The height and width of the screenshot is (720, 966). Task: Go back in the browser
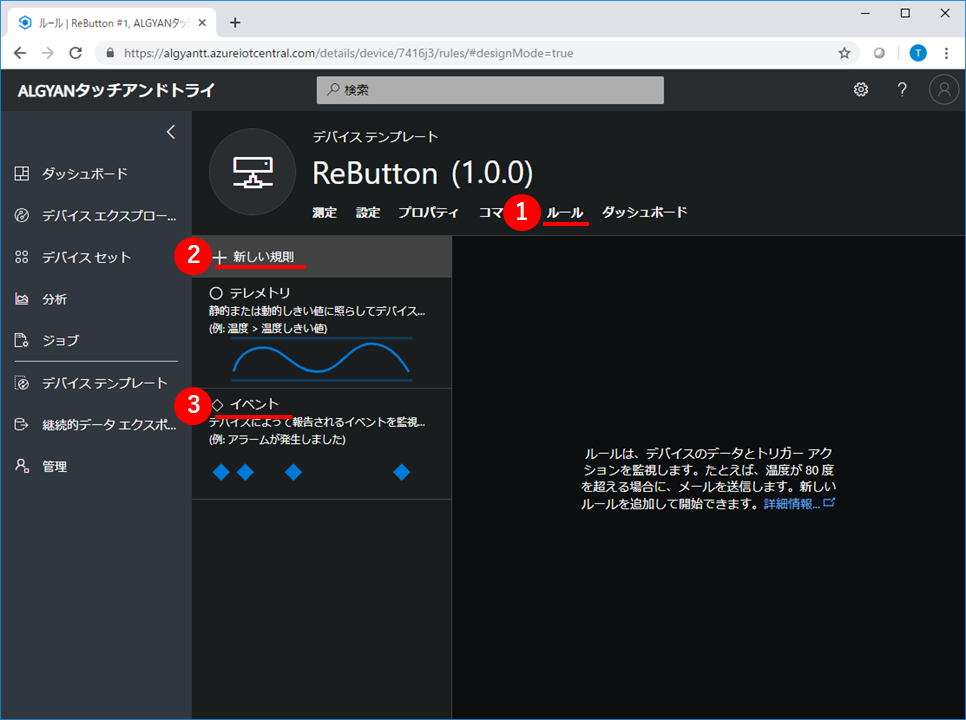coord(20,53)
